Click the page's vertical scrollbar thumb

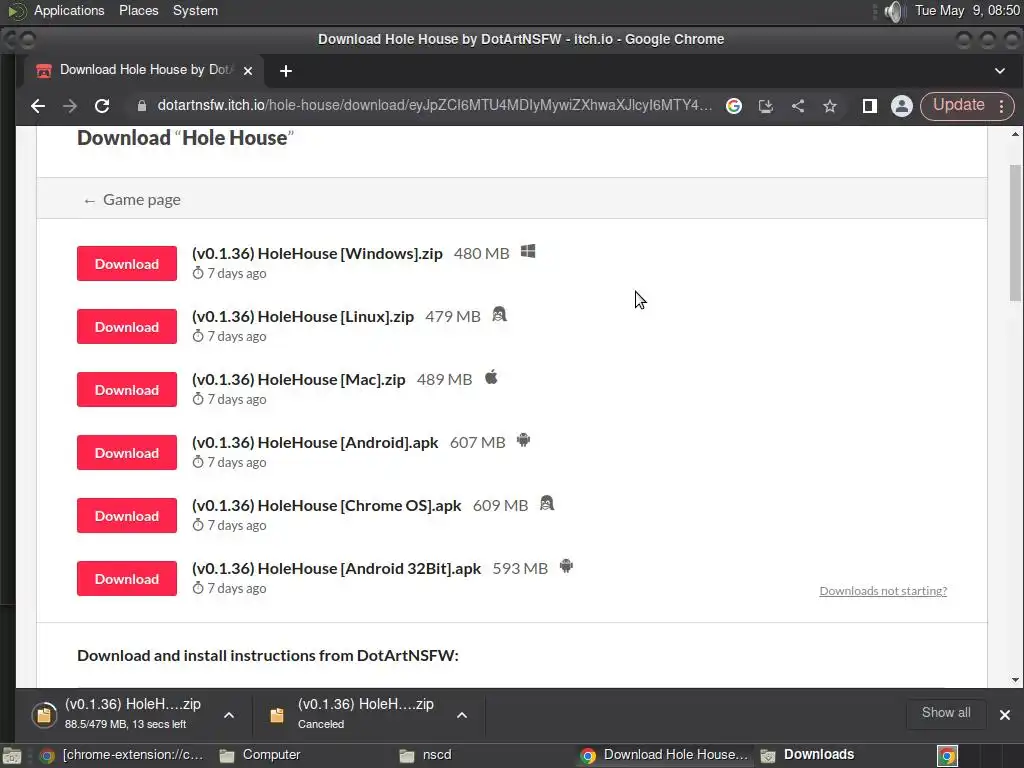[x=1015, y=232]
